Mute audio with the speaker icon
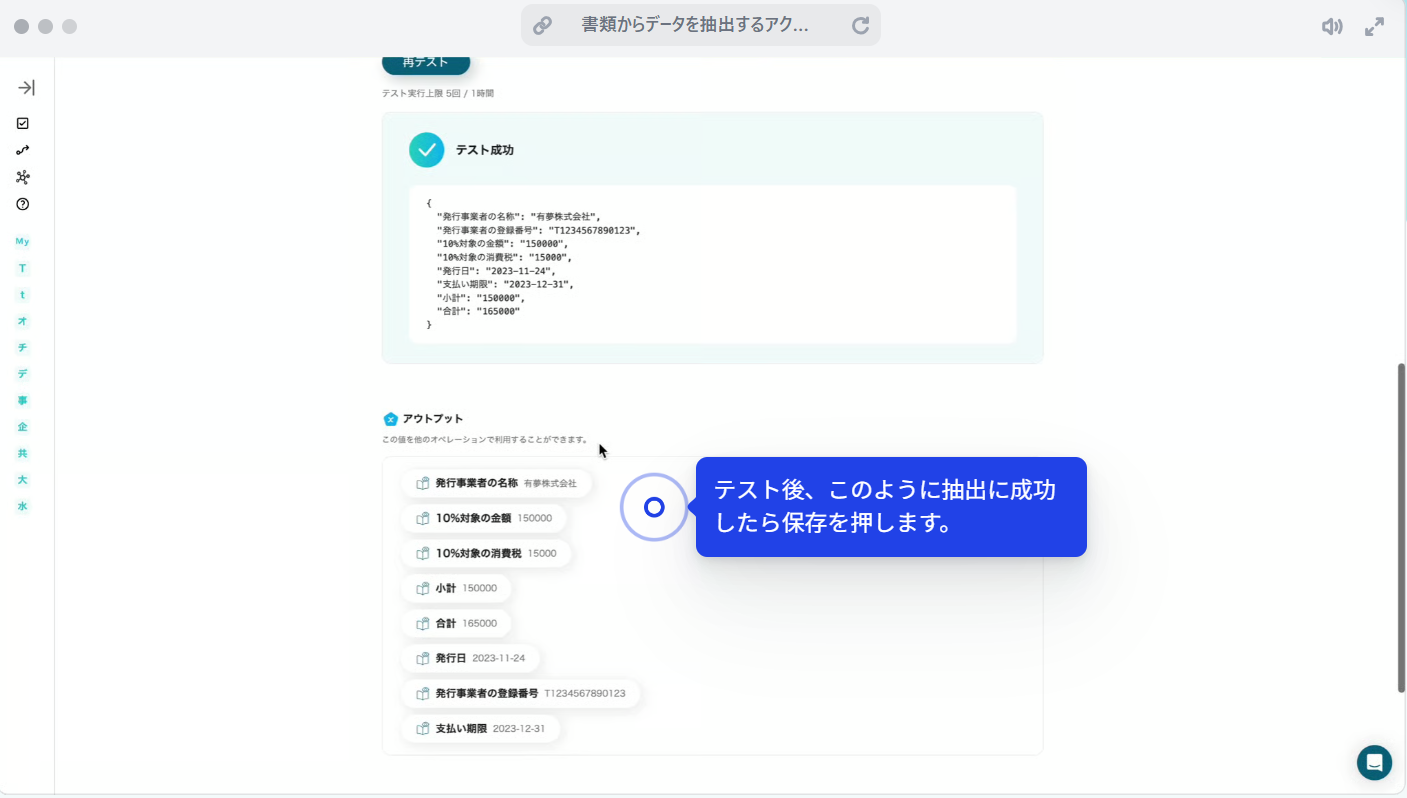Image resolution: width=1407 pixels, height=798 pixels. (x=1331, y=27)
